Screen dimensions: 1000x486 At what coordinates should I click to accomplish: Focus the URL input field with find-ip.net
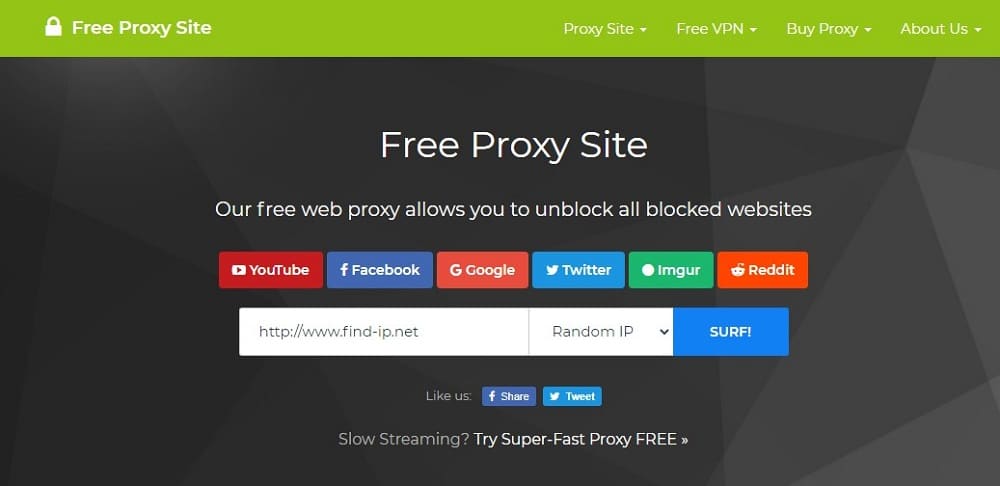[x=384, y=332]
